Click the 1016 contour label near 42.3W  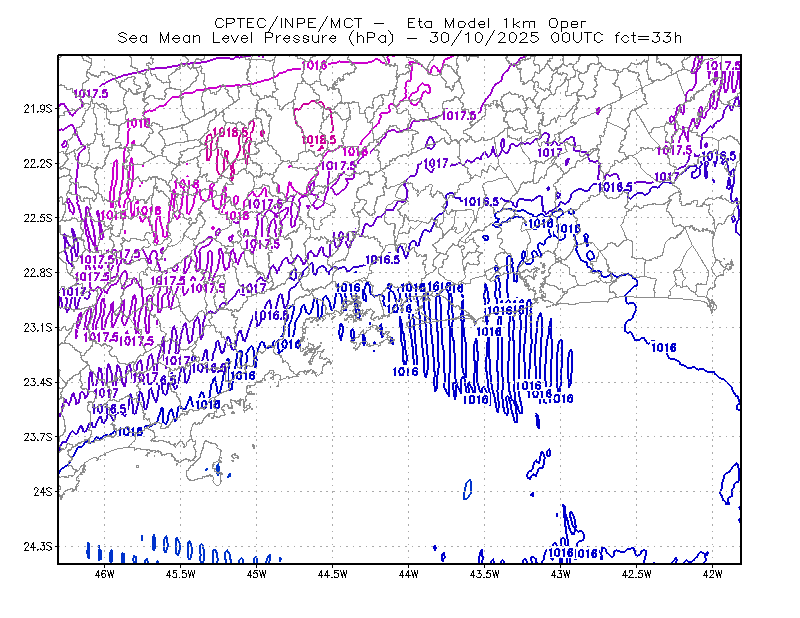click(664, 348)
